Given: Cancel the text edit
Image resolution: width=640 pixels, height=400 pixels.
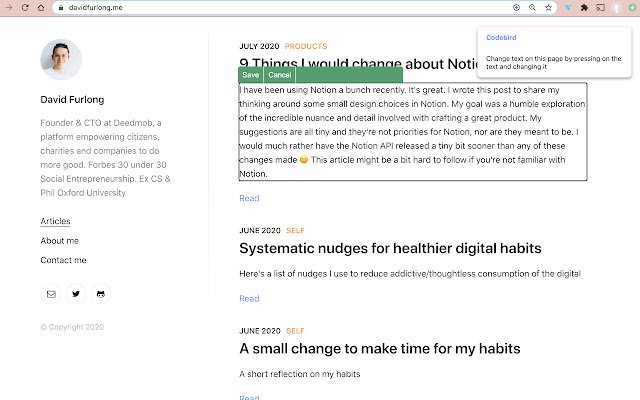Looking at the screenshot, I should [280, 75].
